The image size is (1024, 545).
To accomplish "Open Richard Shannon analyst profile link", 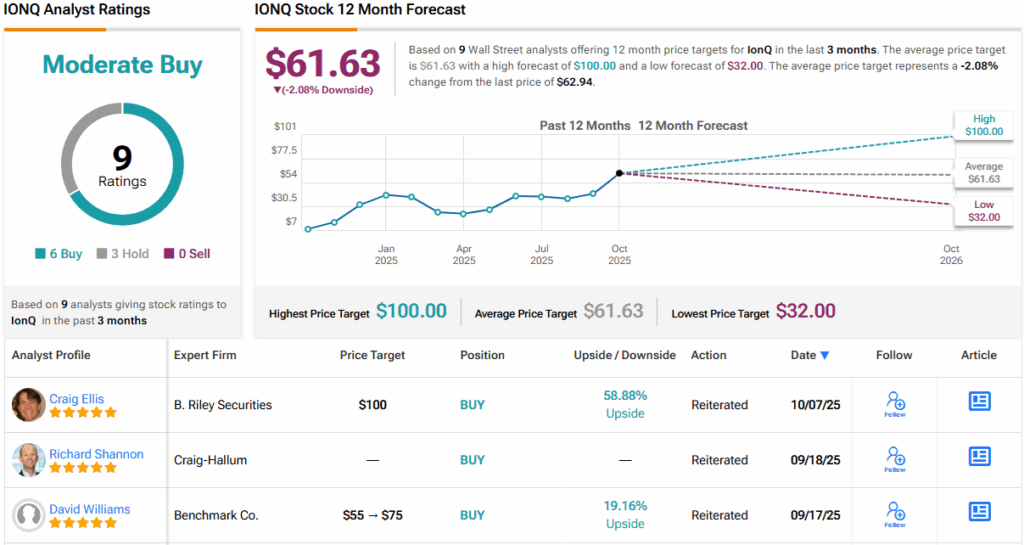I will pos(96,453).
